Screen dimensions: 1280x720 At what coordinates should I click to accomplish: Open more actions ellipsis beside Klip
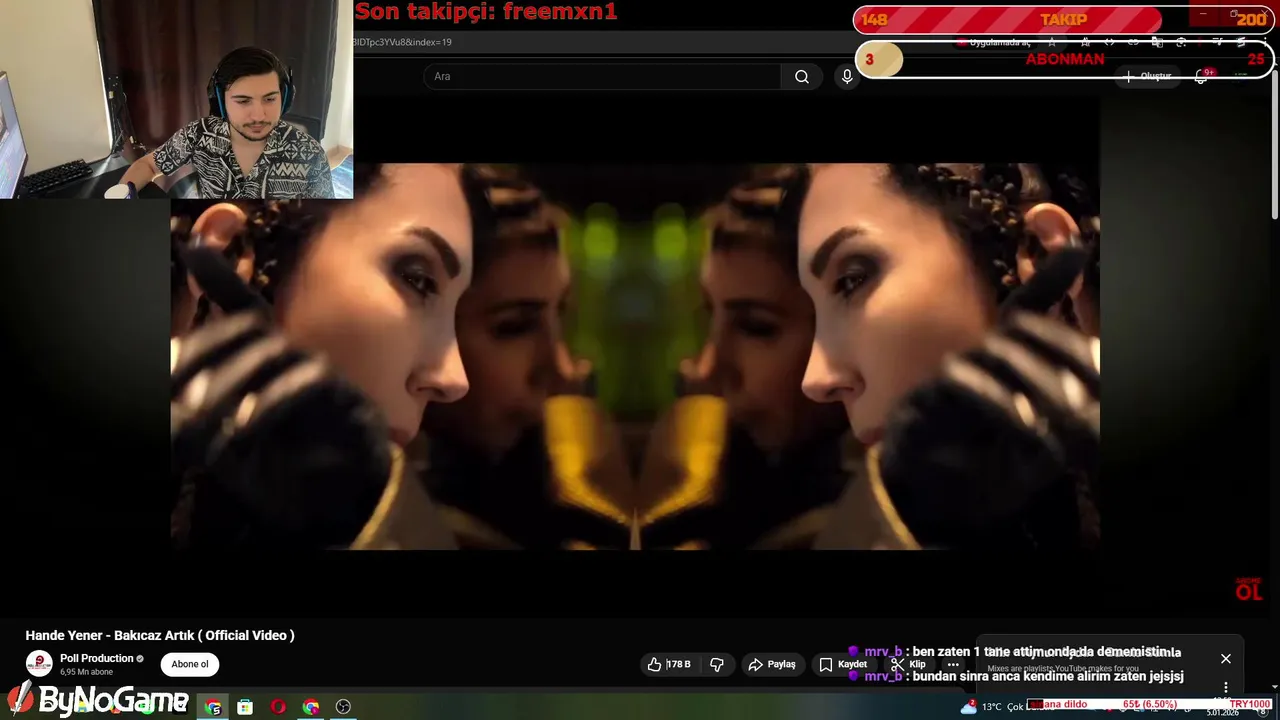pos(953,664)
